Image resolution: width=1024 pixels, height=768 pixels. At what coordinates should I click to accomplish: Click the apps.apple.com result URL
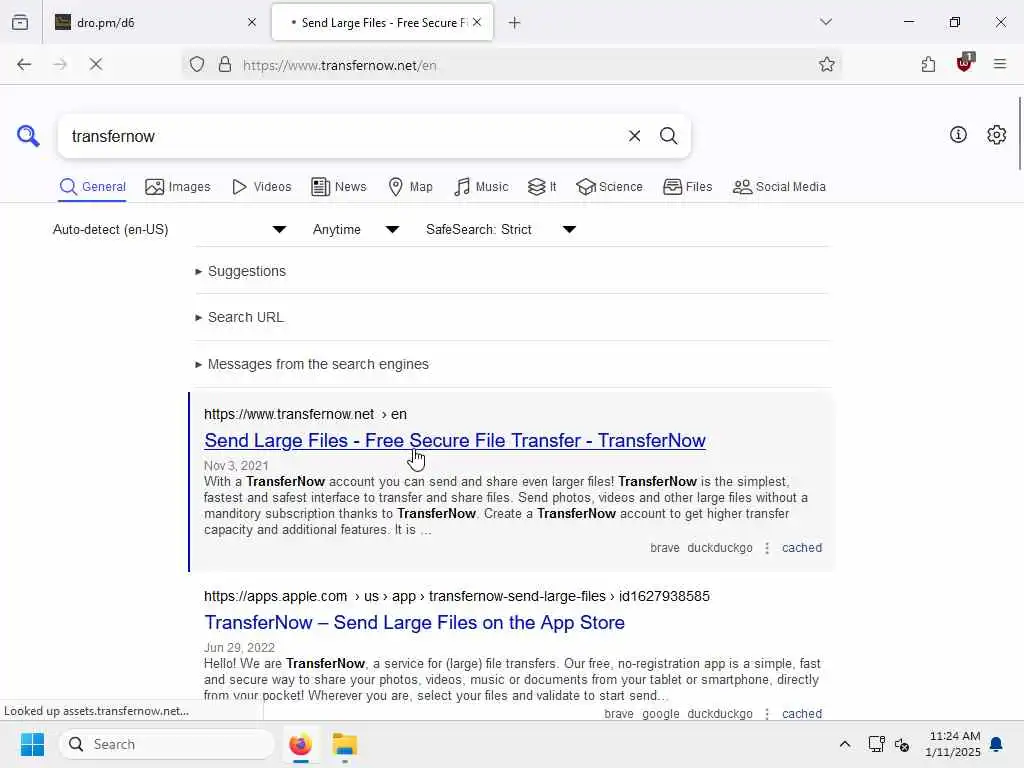pyautogui.click(x=456, y=596)
